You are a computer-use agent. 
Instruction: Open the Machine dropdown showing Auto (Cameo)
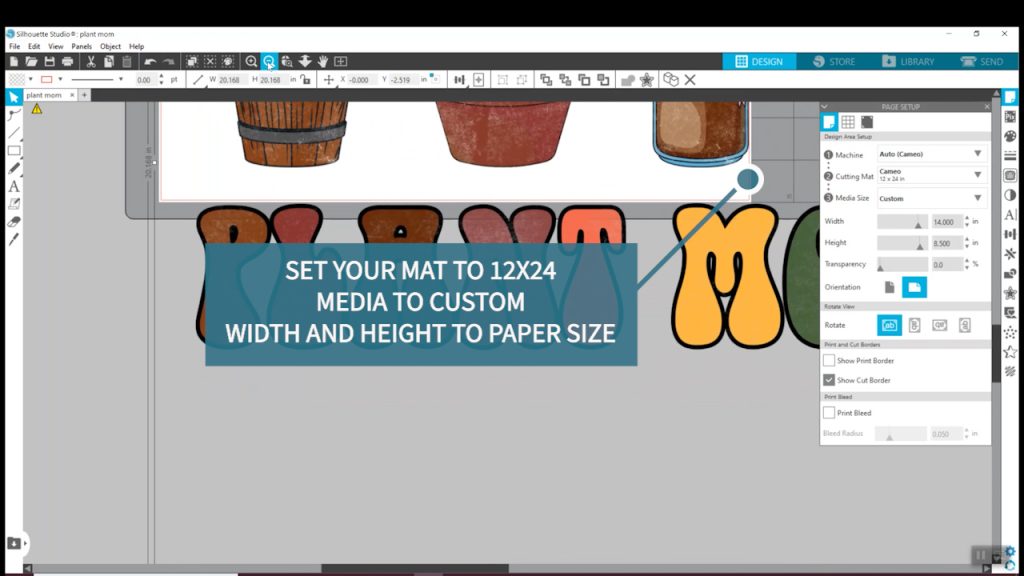click(931, 154)
